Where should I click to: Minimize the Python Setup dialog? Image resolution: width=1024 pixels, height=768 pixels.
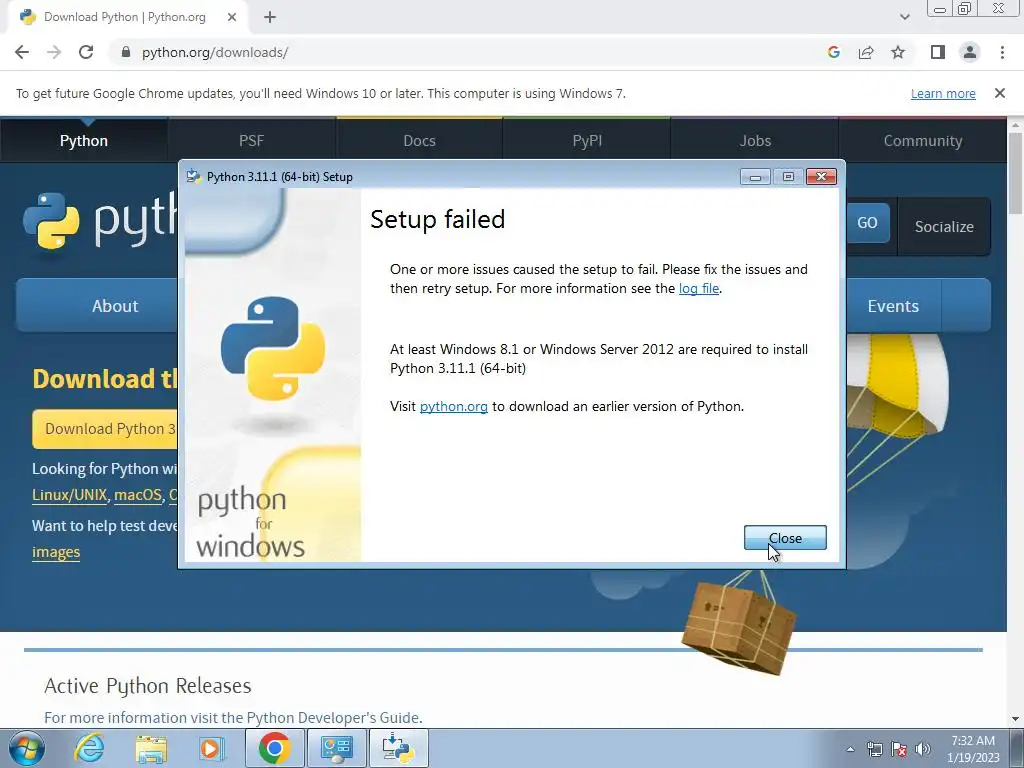click(755, 177)
